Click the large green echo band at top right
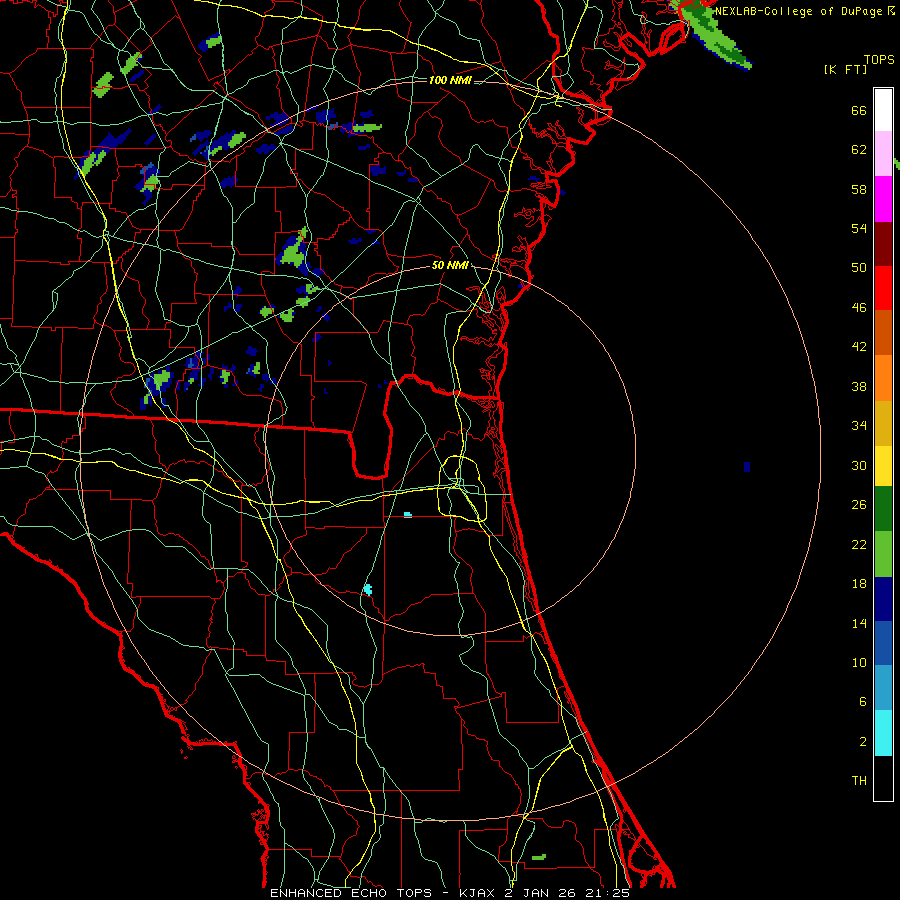Image resolution: width=900 pixels, height=900 pixels. [x=712, y=33]
